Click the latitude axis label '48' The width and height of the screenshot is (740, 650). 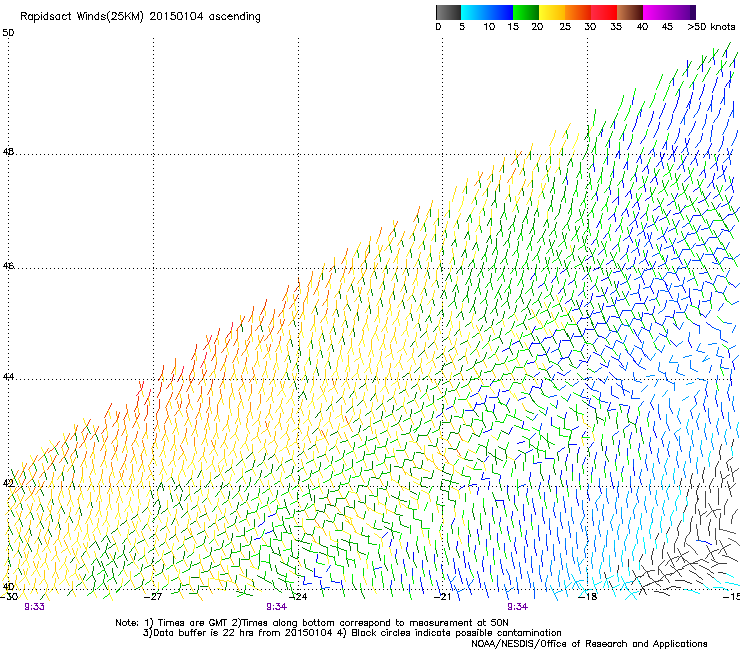[x=8, y=152]
